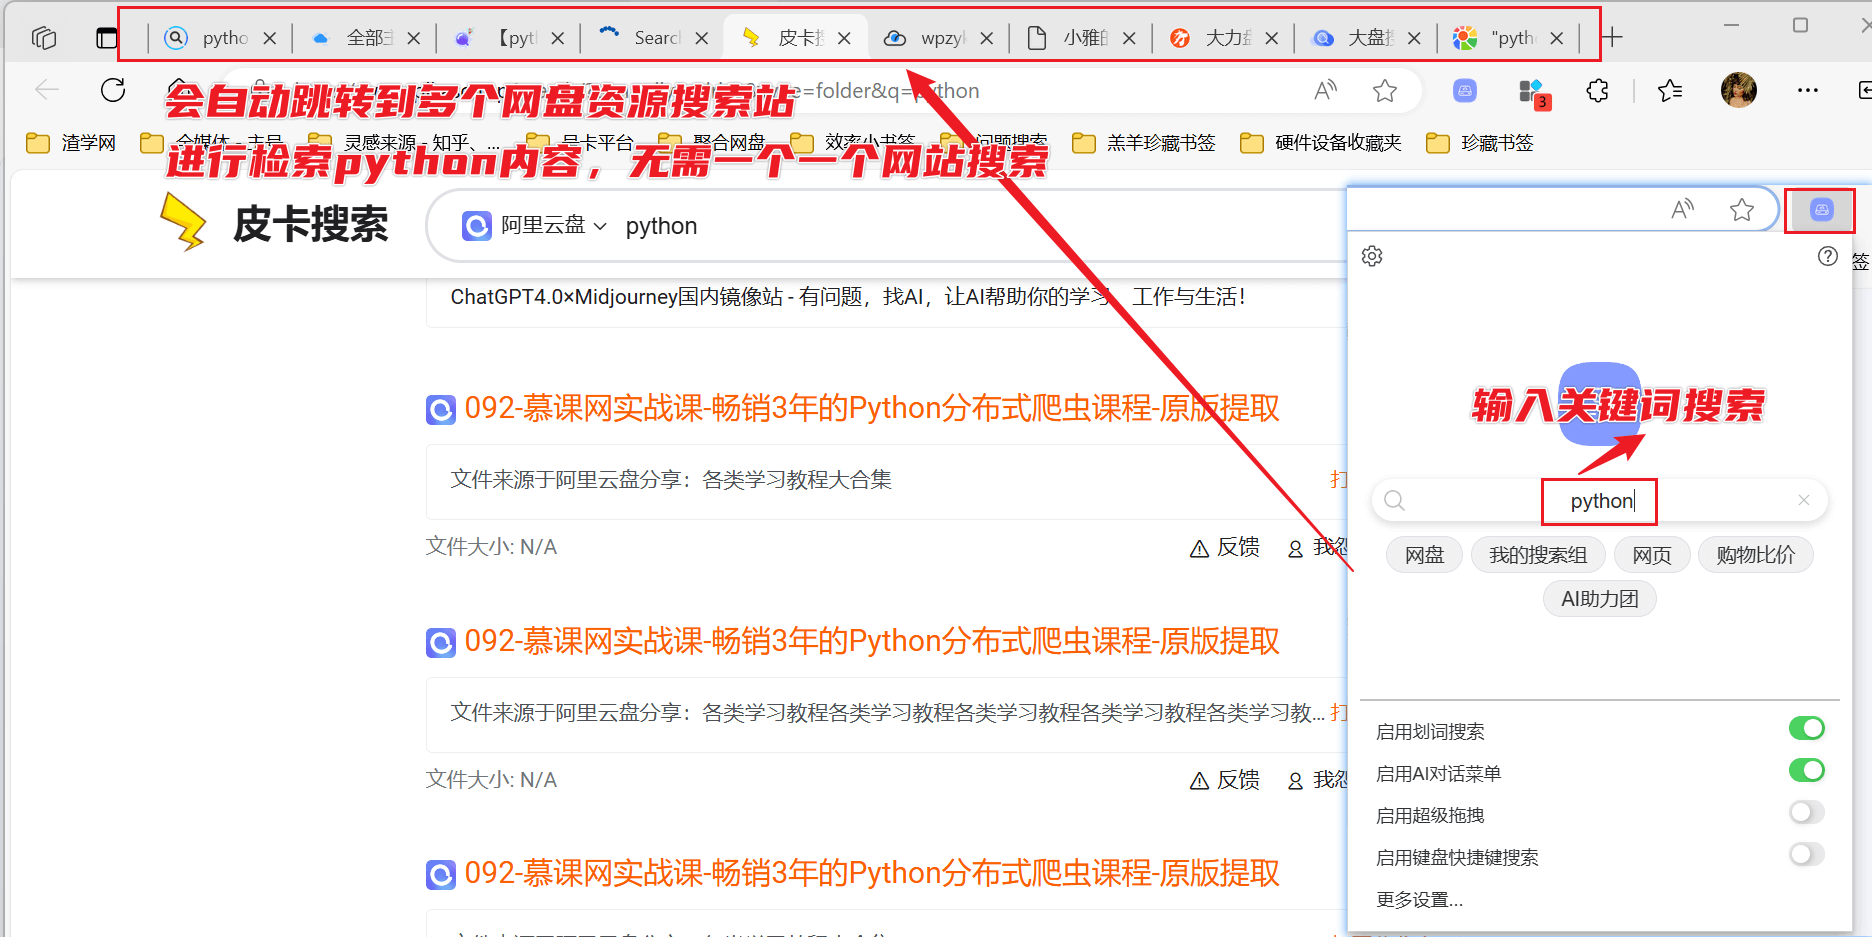Refresh the current page
The width and height of the screenshot is (1872, 937).
pyautogui.click(x=113, y=90)
